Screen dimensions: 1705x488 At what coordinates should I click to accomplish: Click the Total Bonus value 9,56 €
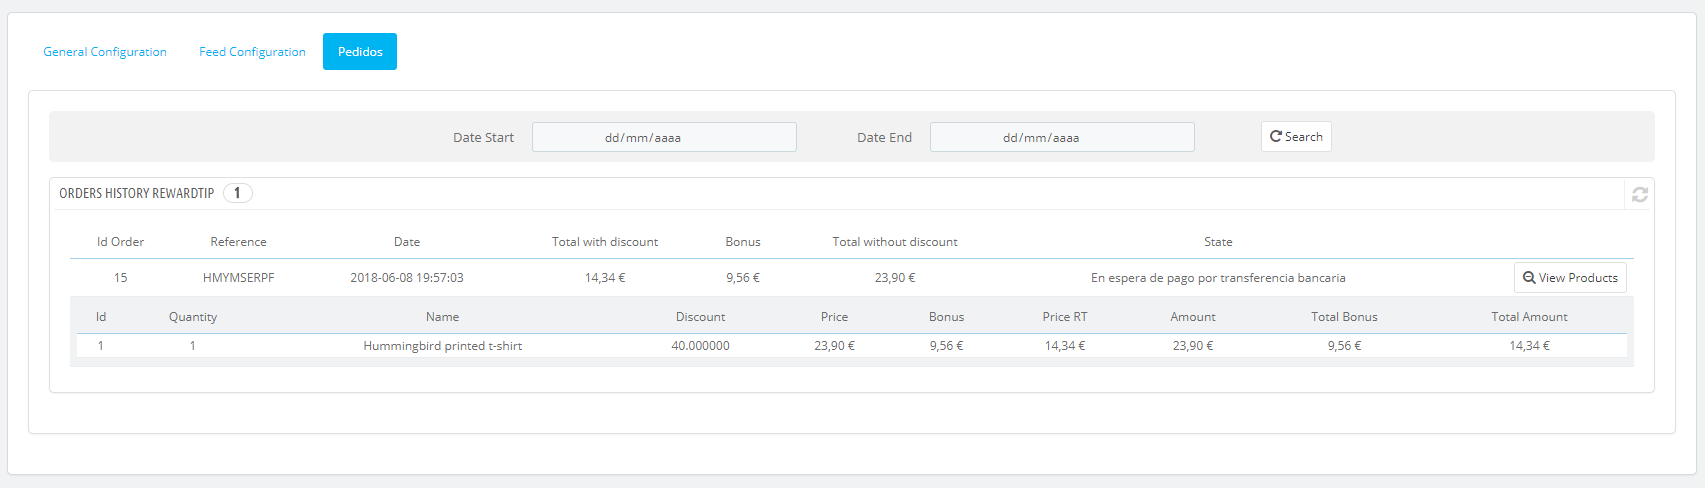(x=1344, y=346)
